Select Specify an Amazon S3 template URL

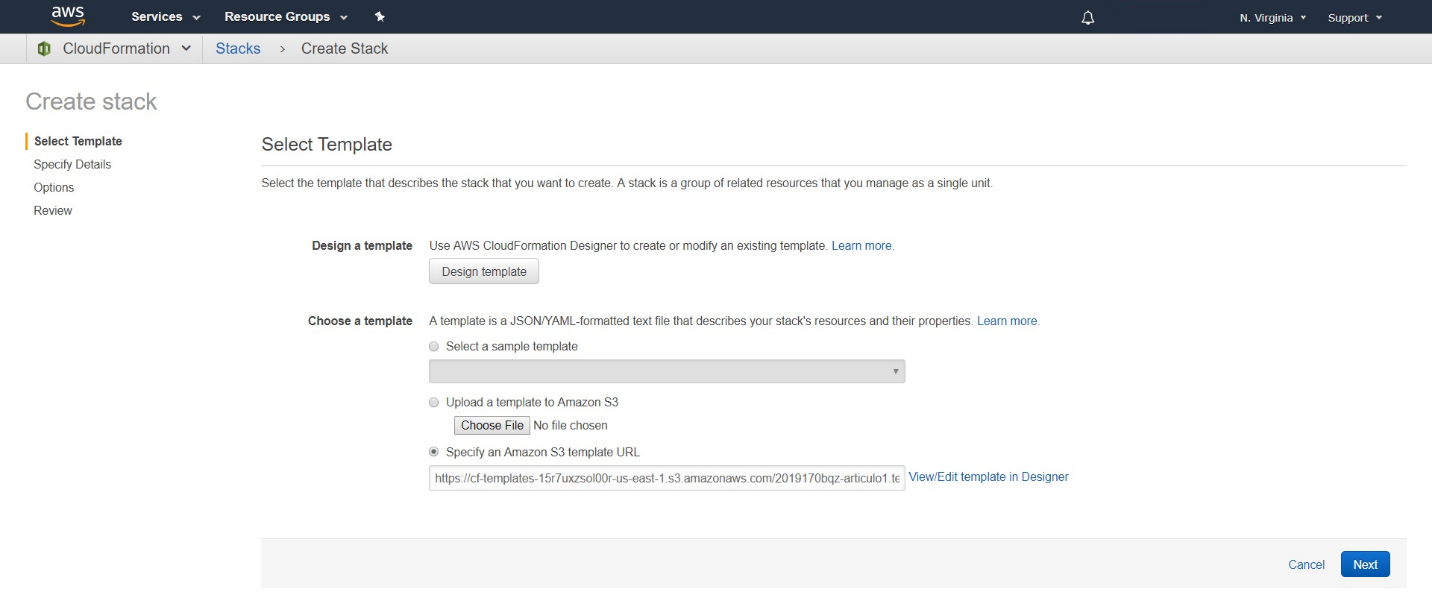click(x=434, y=452)
